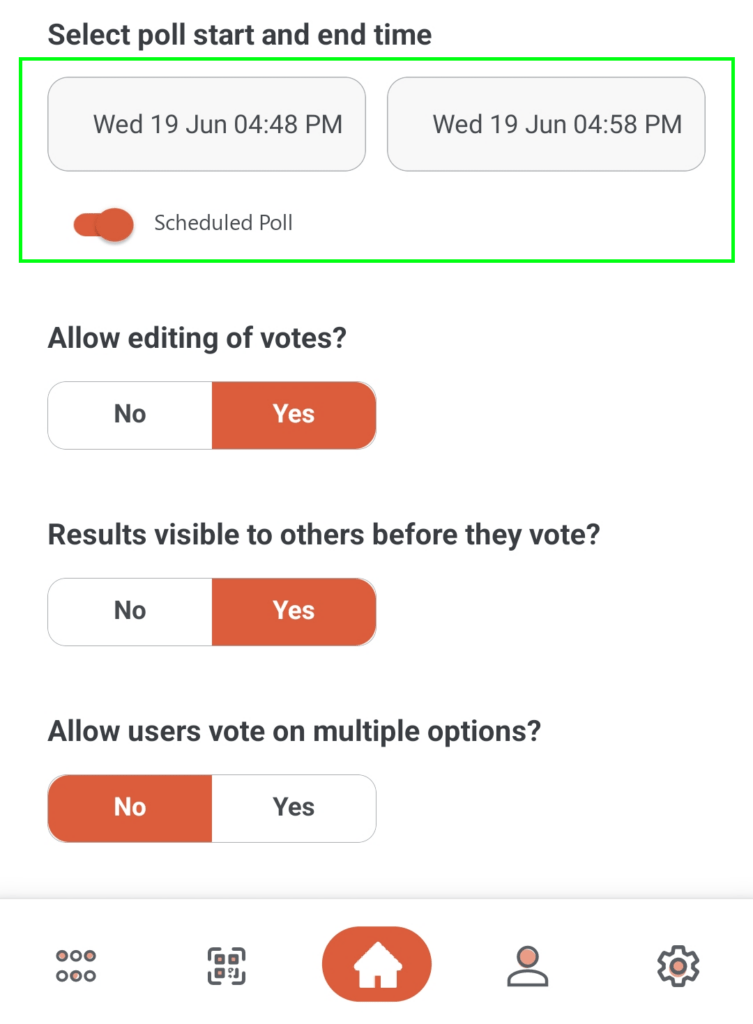Set multiple options voting to No

click(x=130, y=807)
